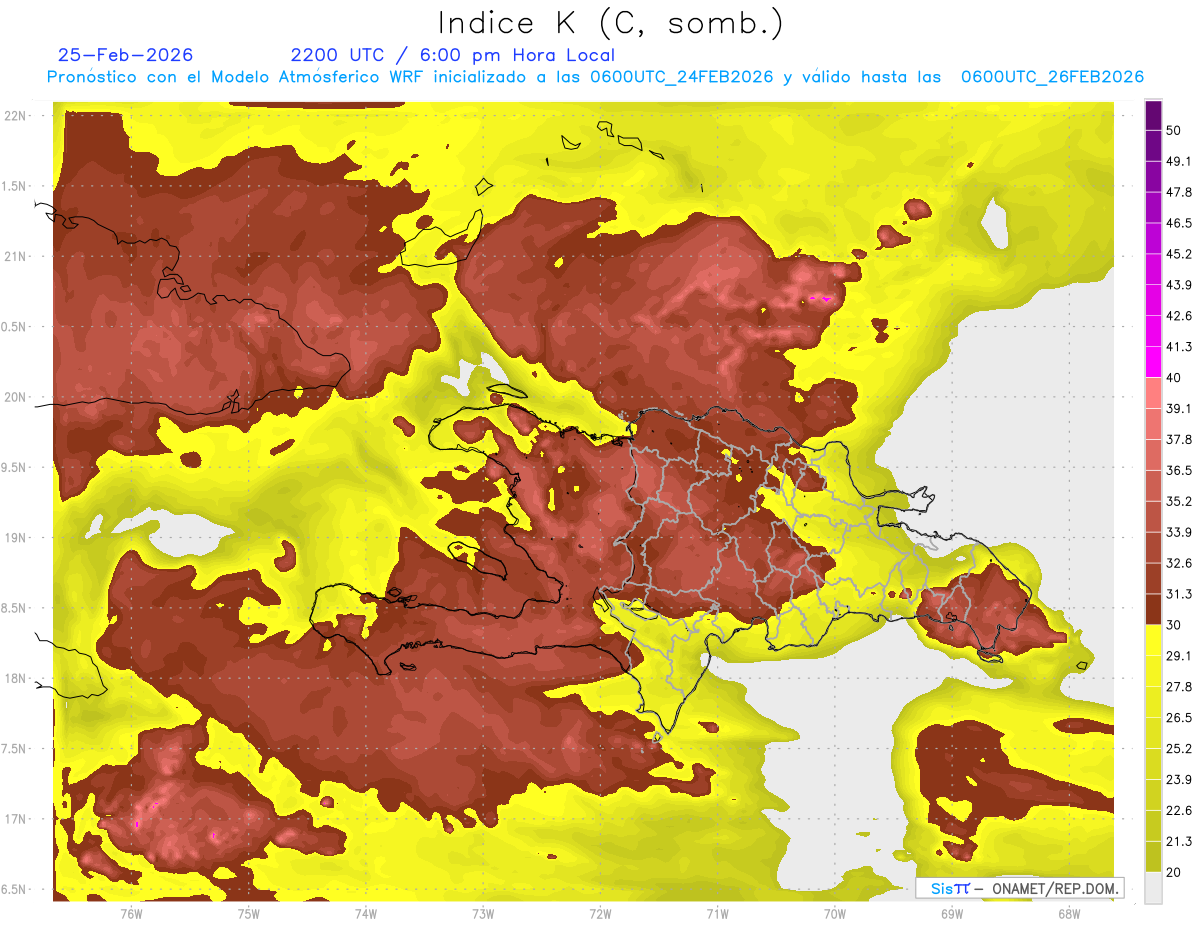Click the '22N' latitude label

(17, 116)
